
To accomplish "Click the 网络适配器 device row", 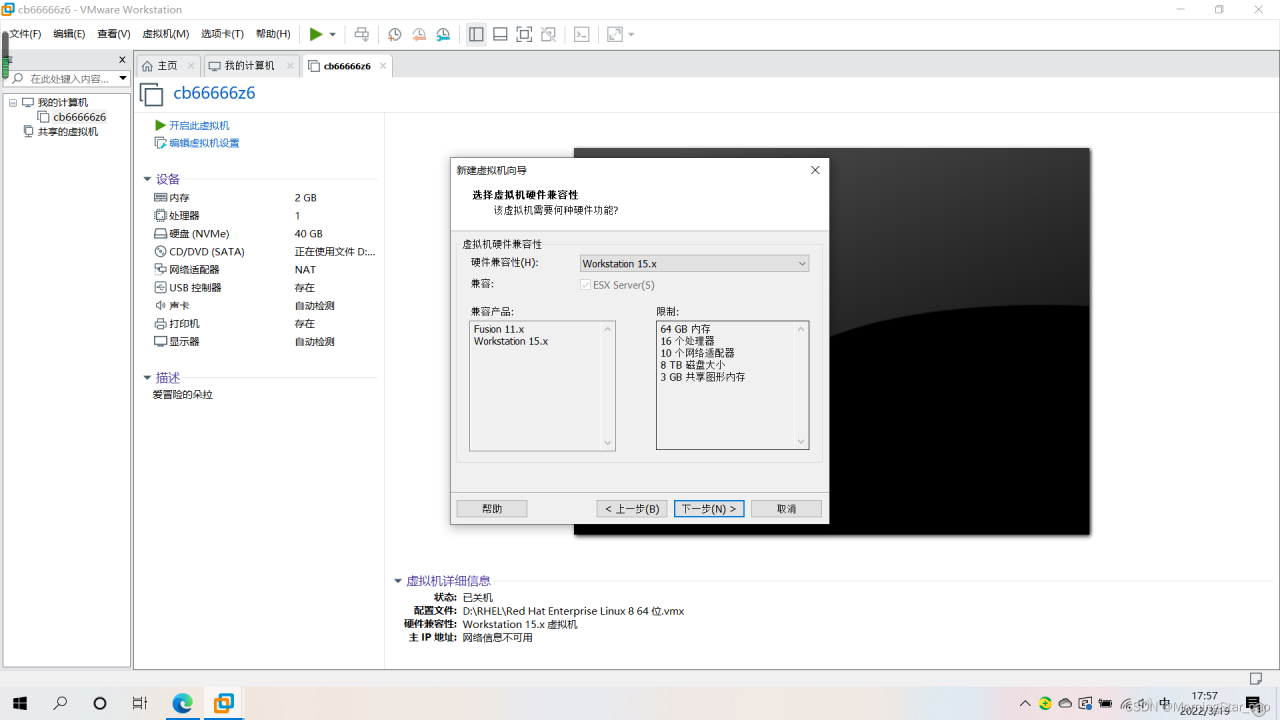I will coord(265,270).
